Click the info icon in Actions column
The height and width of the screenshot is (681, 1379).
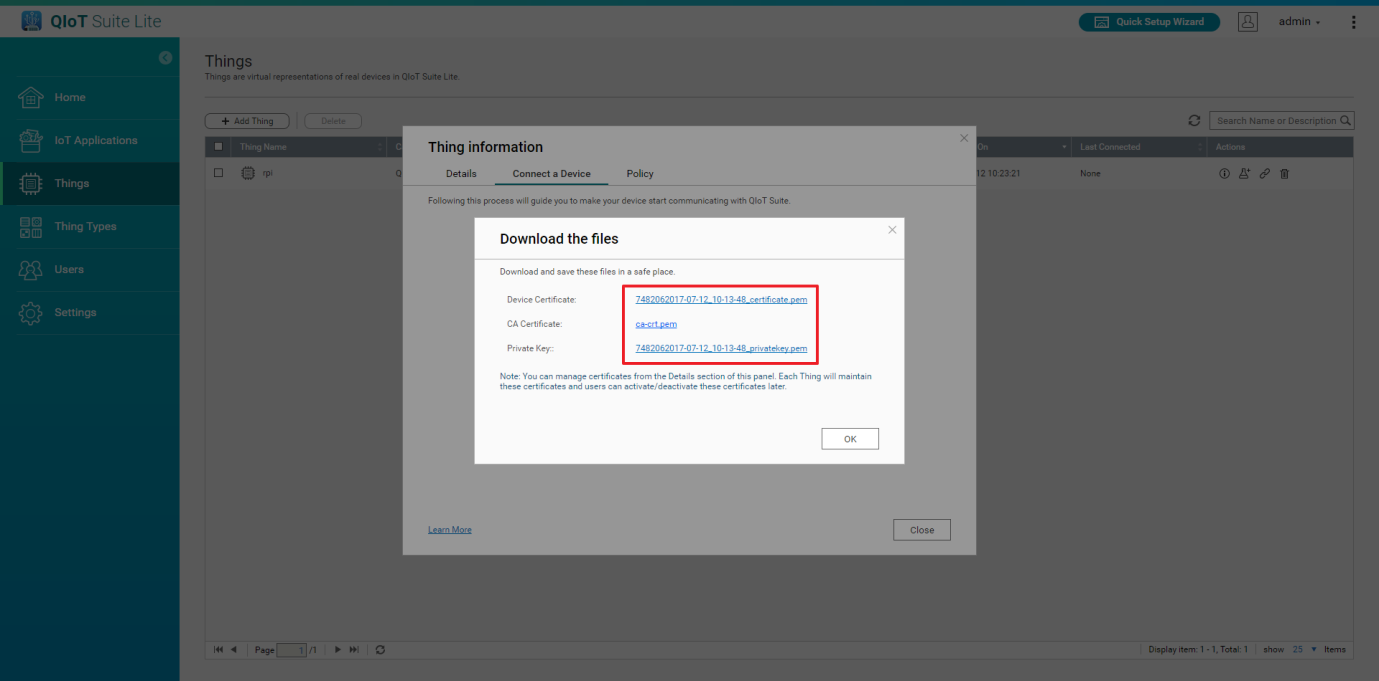point(1224,174)
